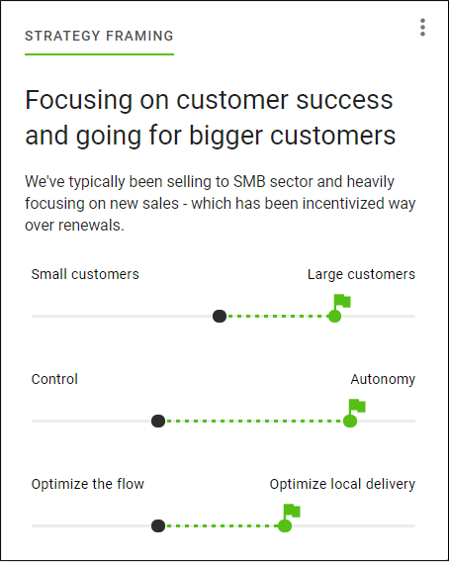Open the Strategy Framing tab heading

point(99,36)
